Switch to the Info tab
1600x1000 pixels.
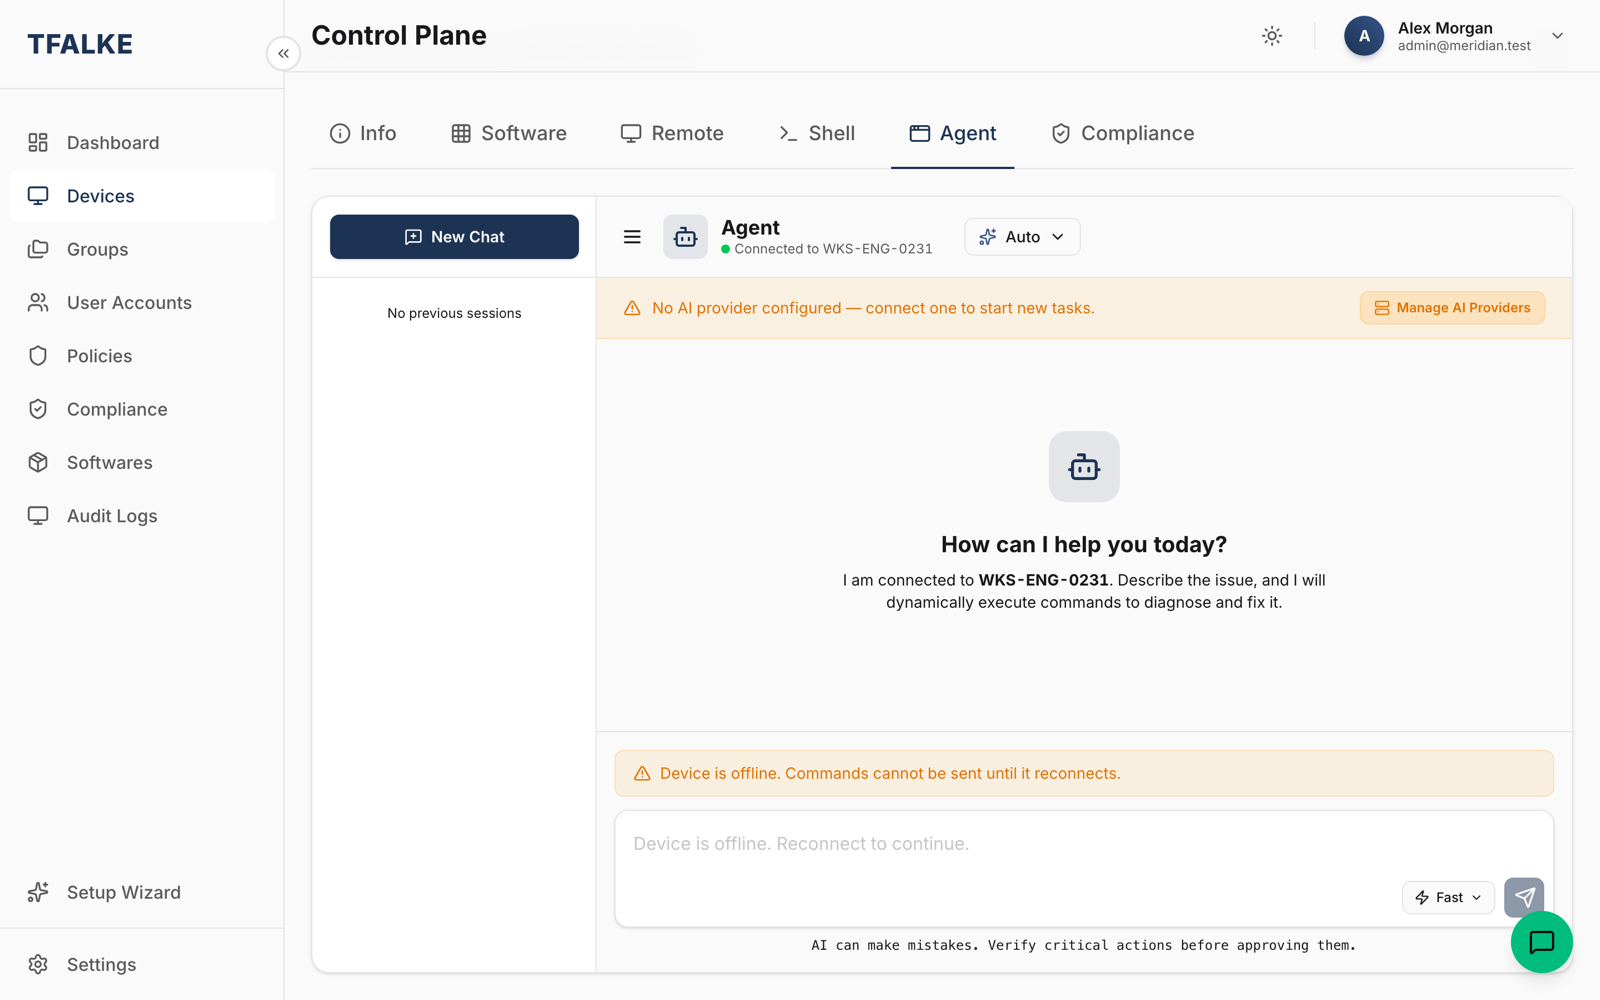click(x=363, y=134)
